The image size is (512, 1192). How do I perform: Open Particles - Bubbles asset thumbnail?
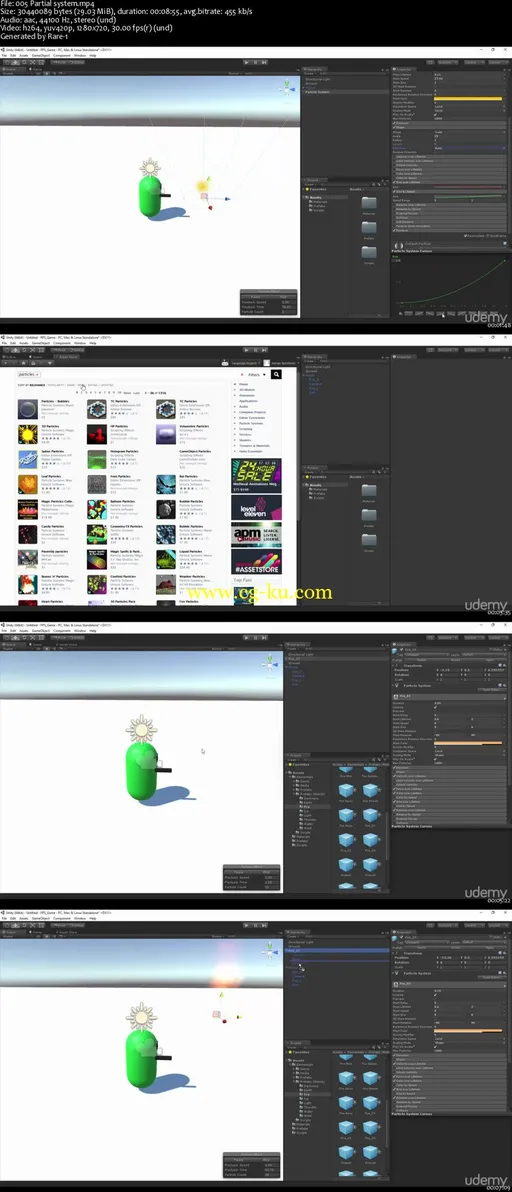[28, 410]
